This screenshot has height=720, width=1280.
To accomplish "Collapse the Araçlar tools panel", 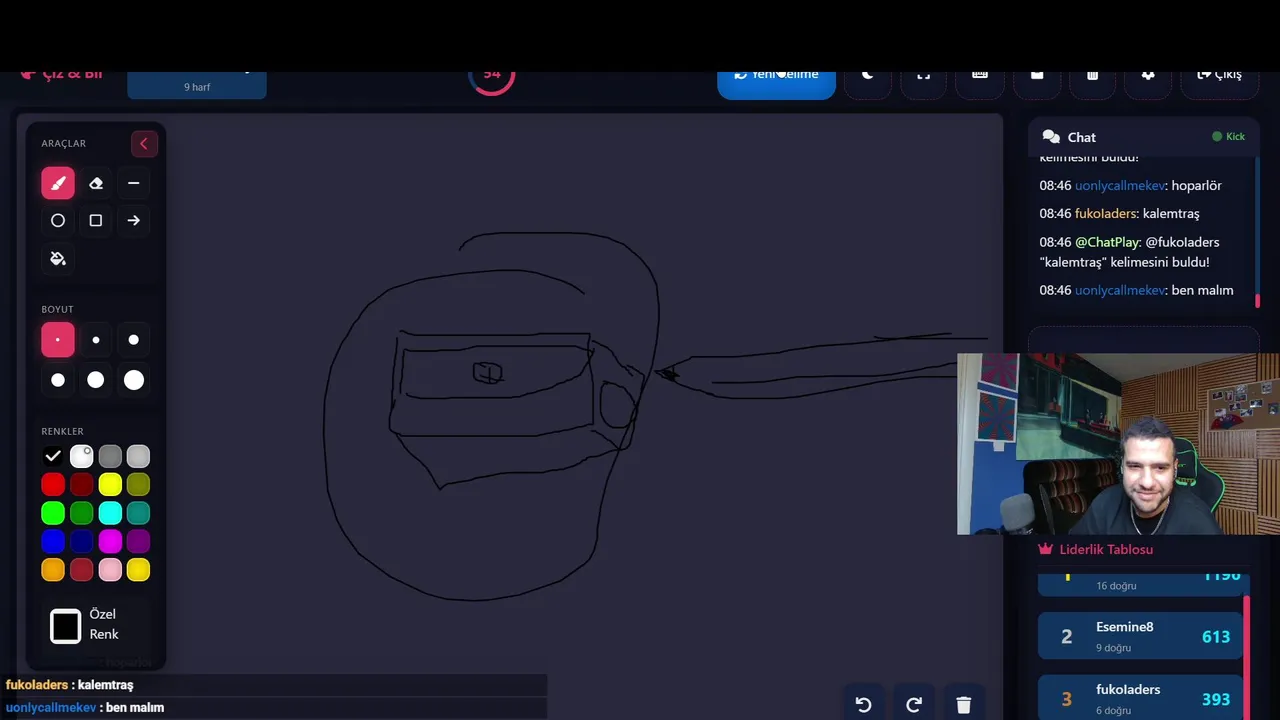I will [x=144, y=144].
